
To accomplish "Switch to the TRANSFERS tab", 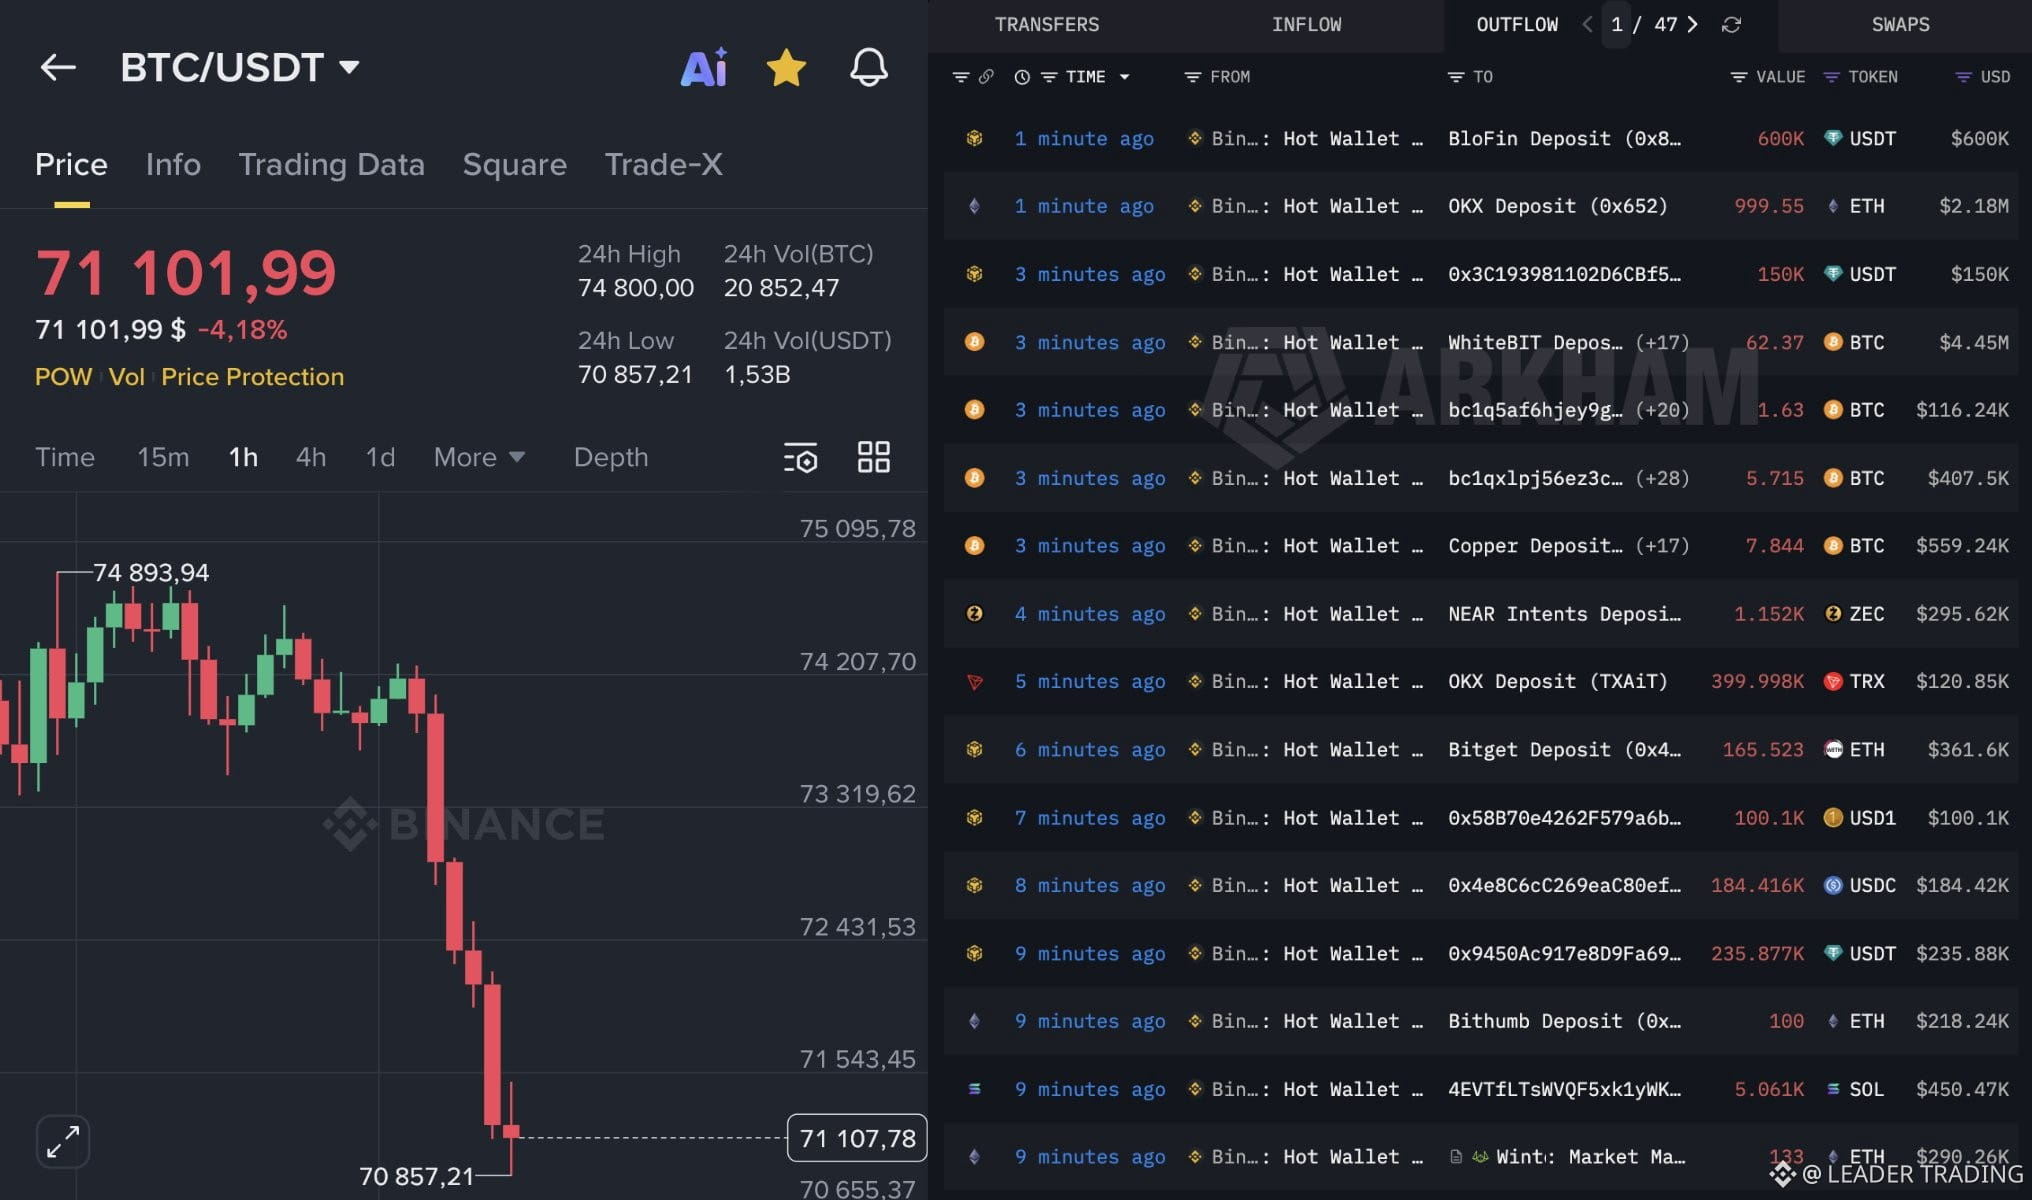I will 1047,25.
